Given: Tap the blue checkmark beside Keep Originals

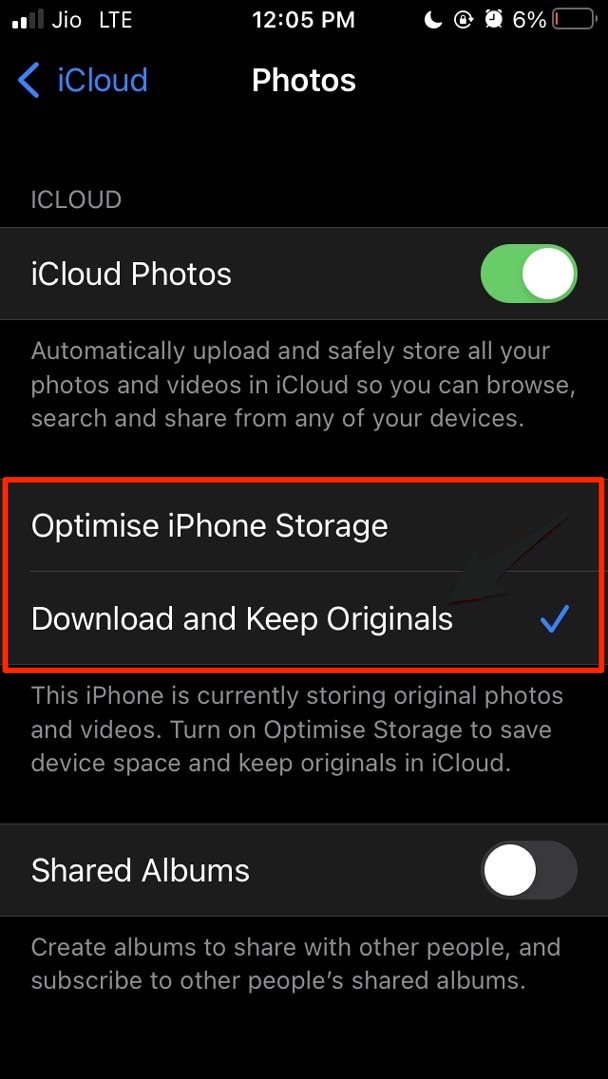Looking at the screenshot, I should click(x=553, y=619).
